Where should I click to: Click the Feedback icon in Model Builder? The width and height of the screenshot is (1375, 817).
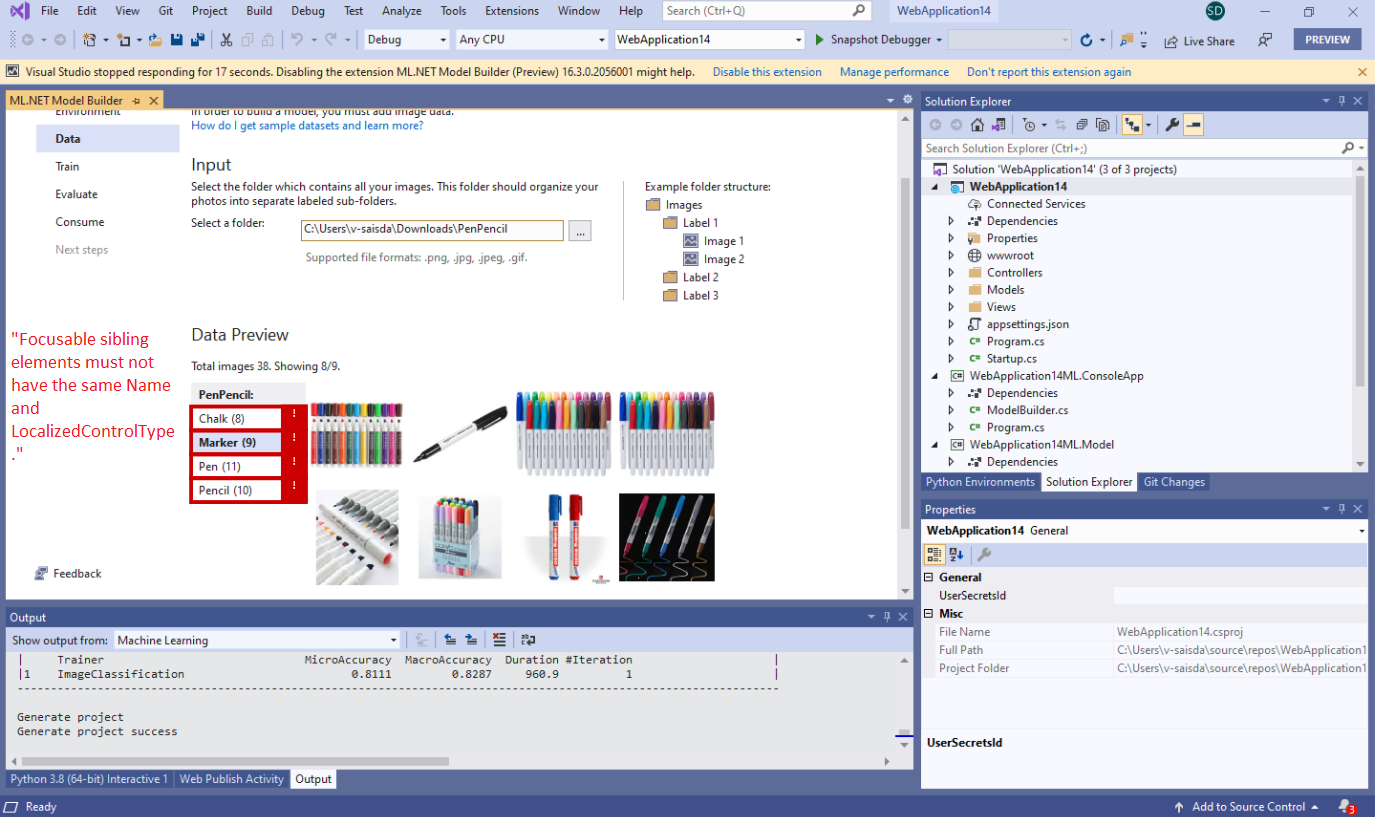point(41,573)
